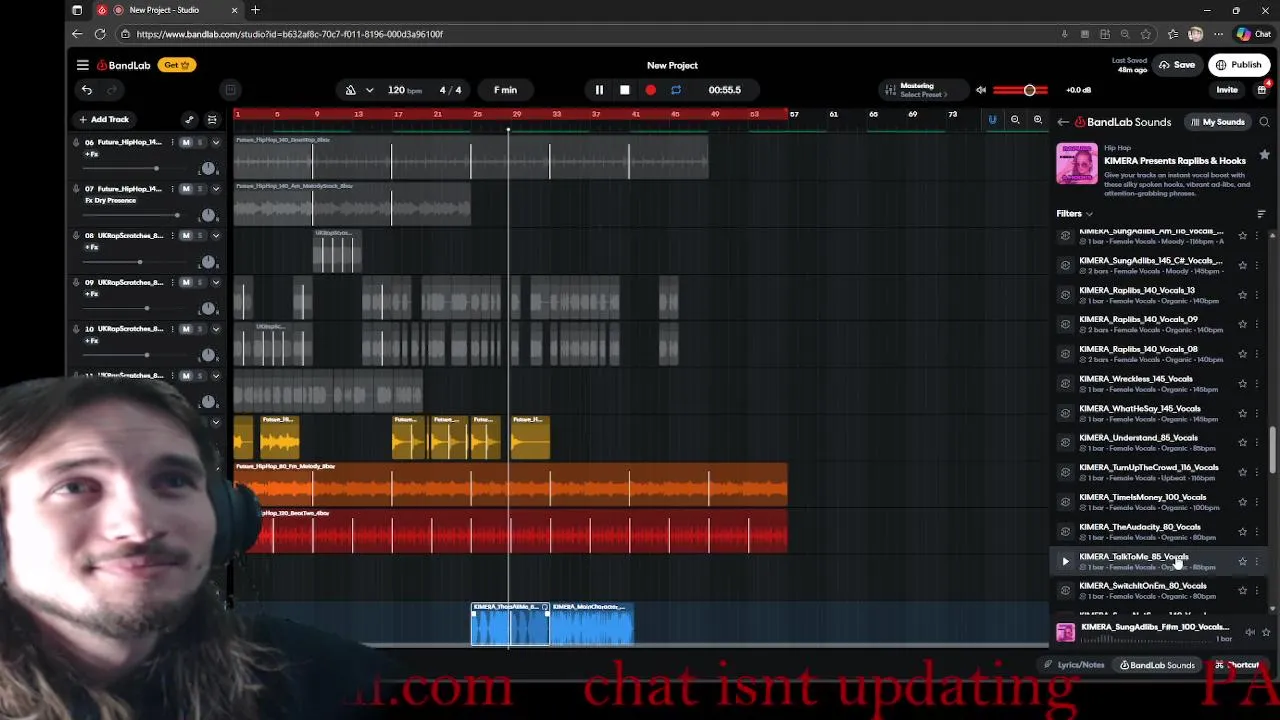
Task: Favorite KIMERA_TalkToMe_85_Vocals sound
Action: point(1243,561)
